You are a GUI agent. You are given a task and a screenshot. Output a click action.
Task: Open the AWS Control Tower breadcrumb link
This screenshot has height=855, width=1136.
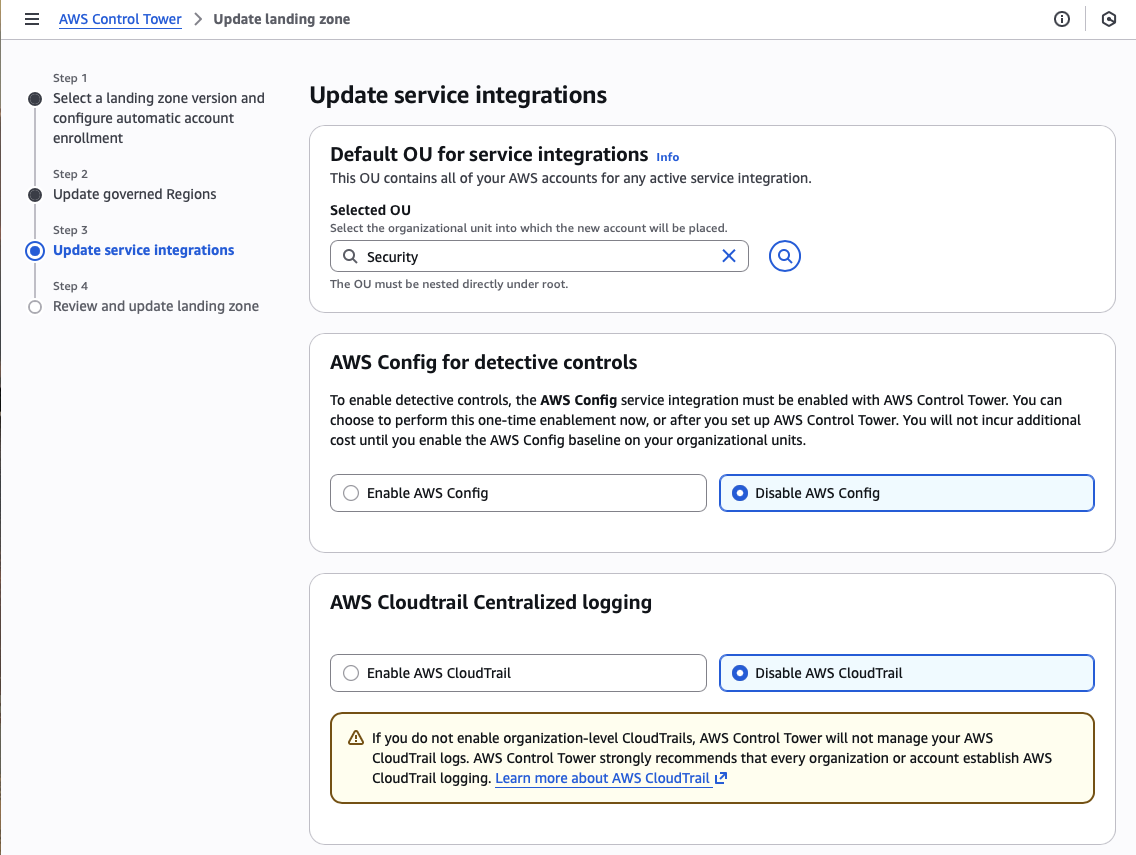pos(120,18)
